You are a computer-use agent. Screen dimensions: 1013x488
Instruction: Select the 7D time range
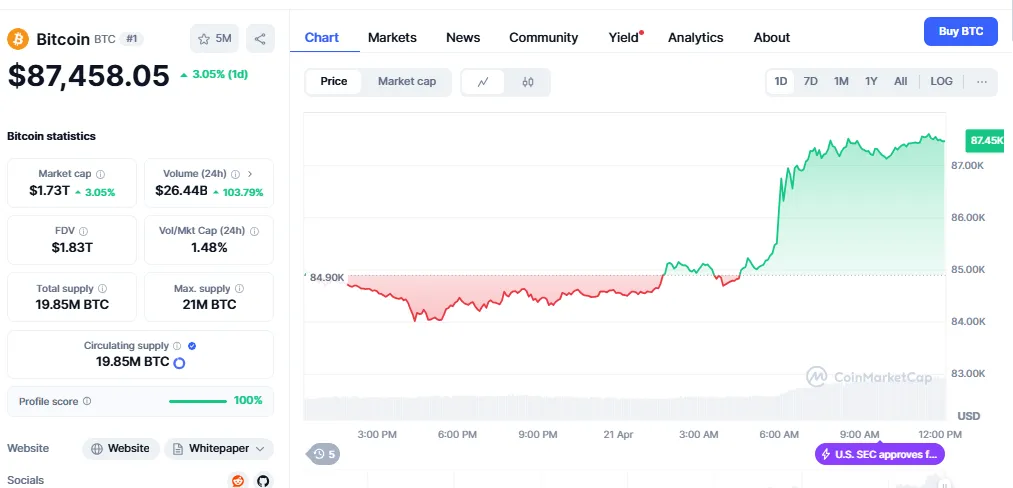coord(810,81)
